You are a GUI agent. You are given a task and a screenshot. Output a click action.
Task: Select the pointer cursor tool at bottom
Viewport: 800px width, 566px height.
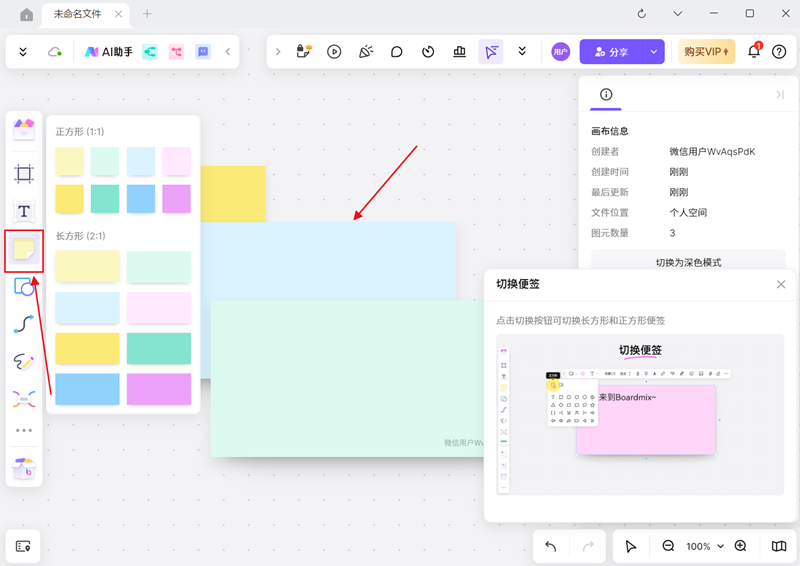[631, 546]
